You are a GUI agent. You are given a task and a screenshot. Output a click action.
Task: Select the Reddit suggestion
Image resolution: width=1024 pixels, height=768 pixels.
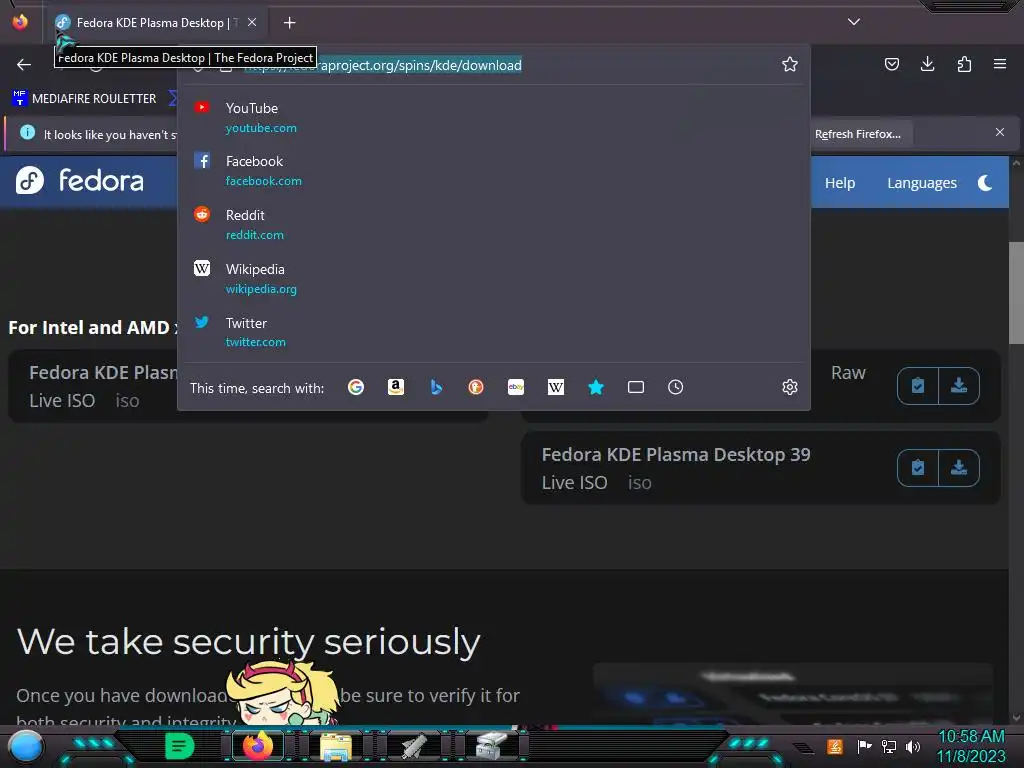[x=494, y=225]
